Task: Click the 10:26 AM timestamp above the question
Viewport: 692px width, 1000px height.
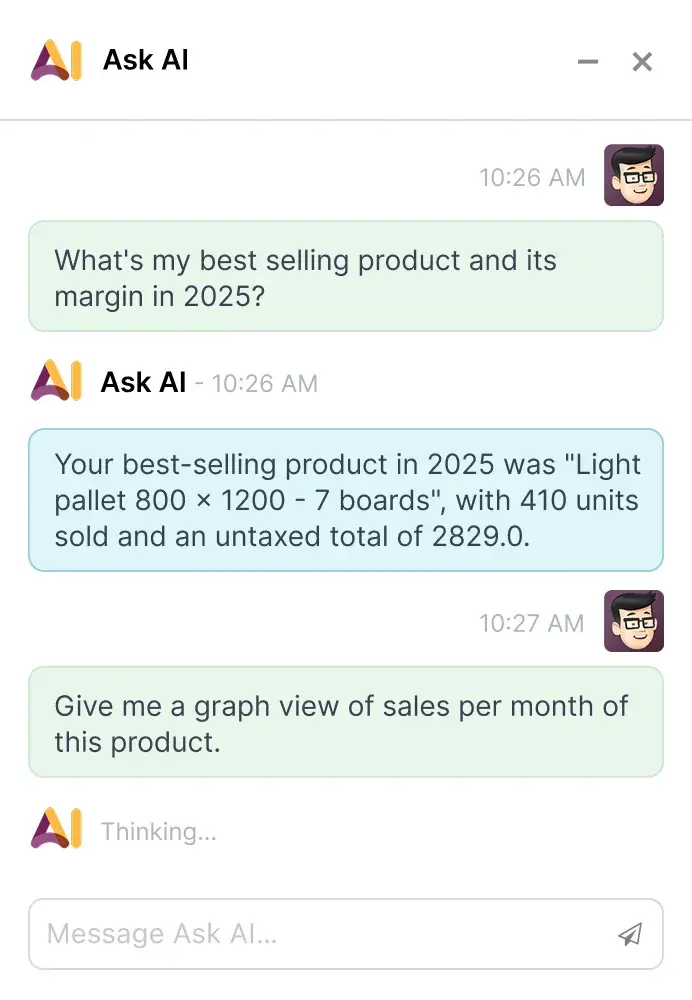Action: pyautogui.click(x=532, y=177)
